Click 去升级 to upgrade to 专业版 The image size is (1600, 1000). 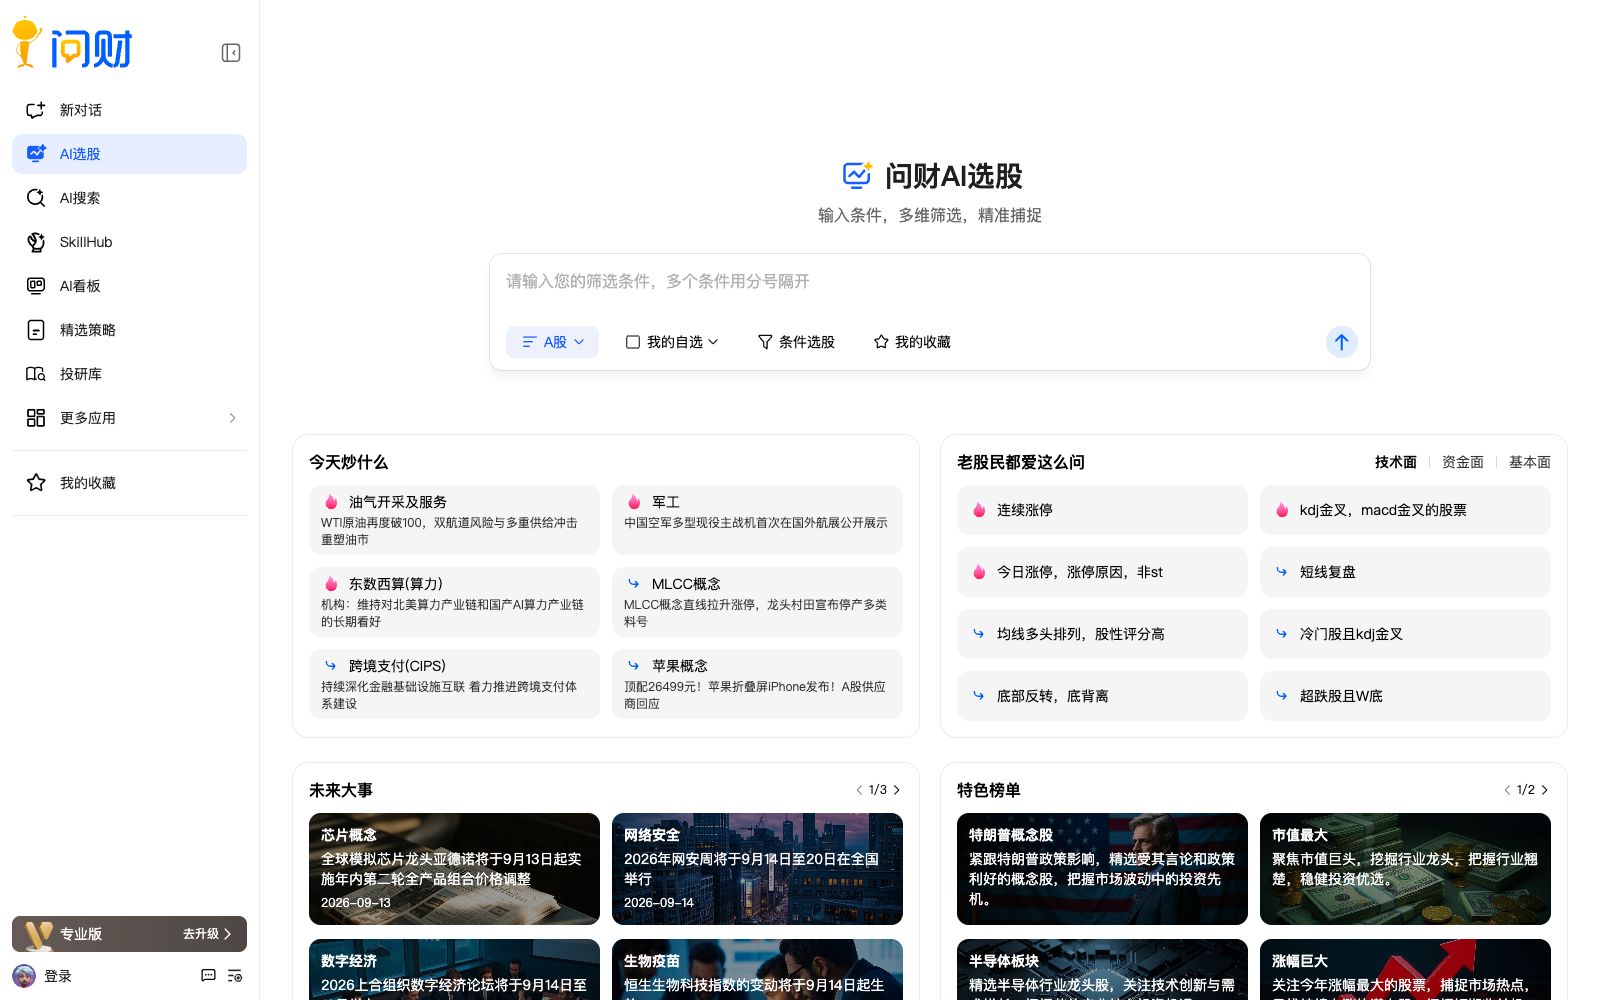click(207, 934)
